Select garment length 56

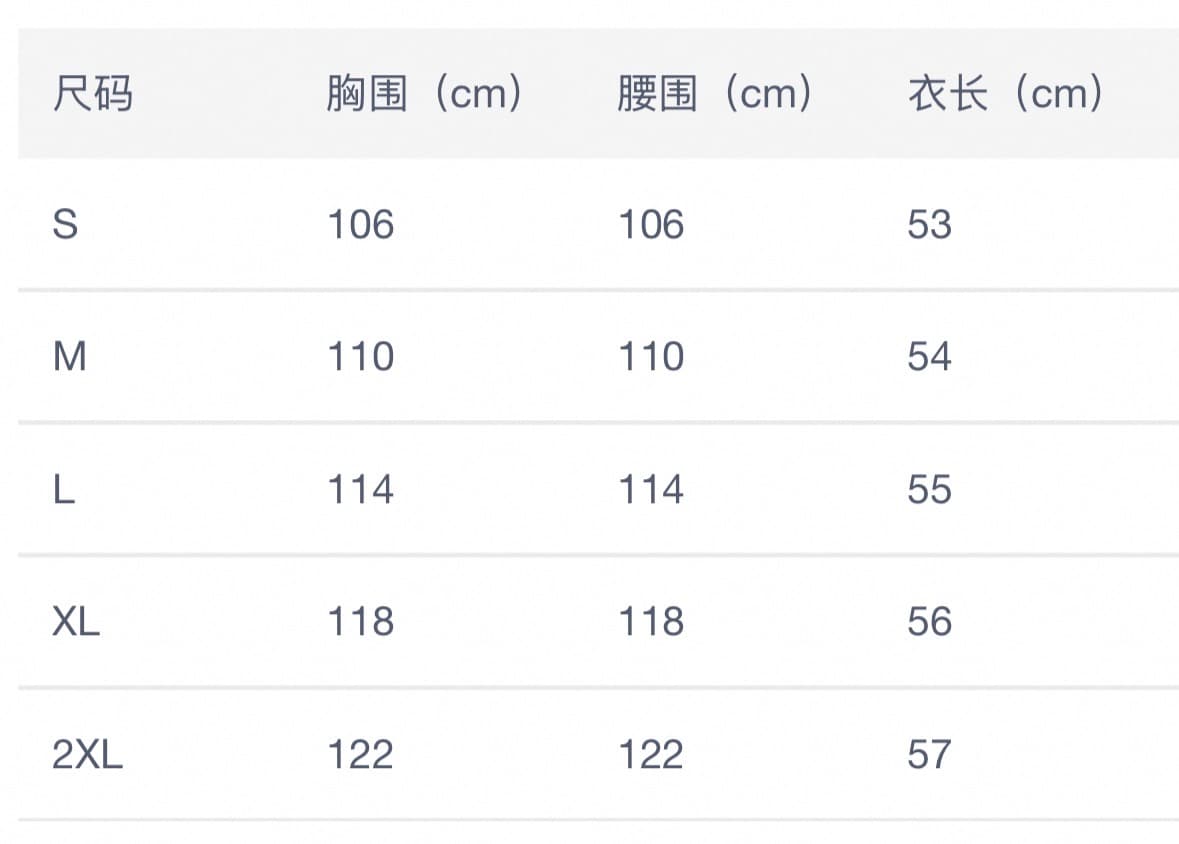click(x=929, y=621)
